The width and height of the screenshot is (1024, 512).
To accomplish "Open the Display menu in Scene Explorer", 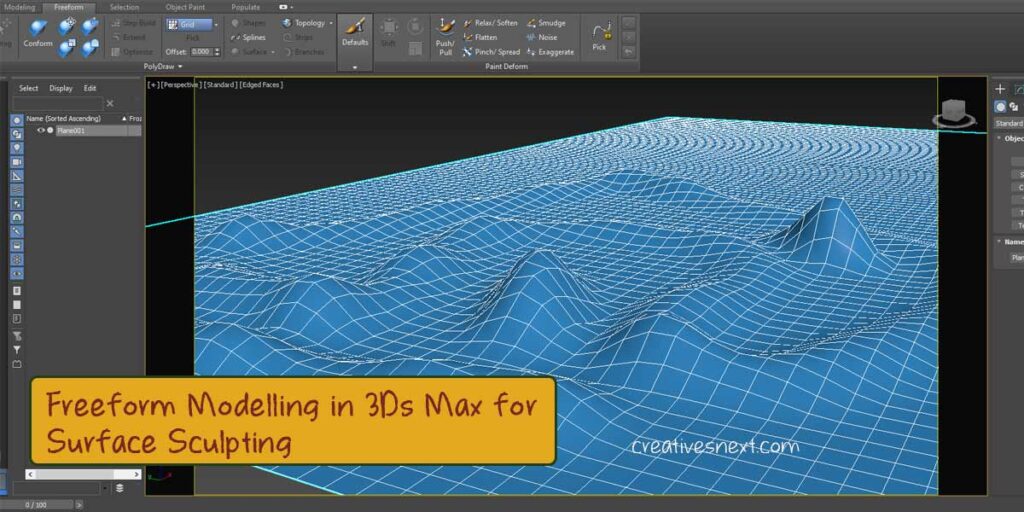I will click(x=61, y=88).
